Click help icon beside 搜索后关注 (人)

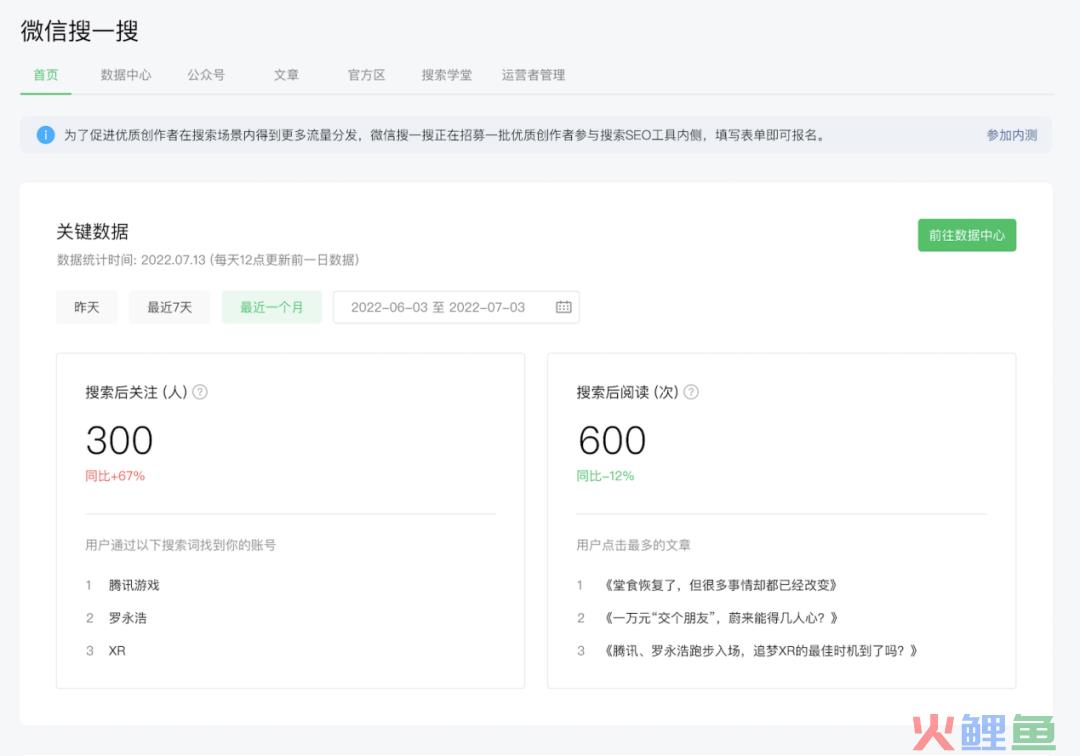pos(200,392)
